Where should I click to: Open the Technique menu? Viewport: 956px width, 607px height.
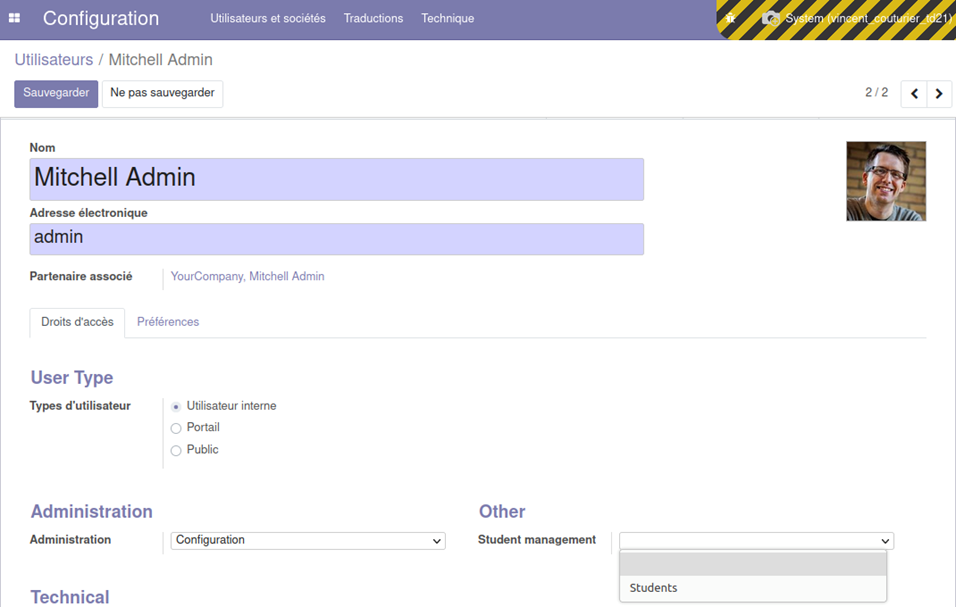447,18
